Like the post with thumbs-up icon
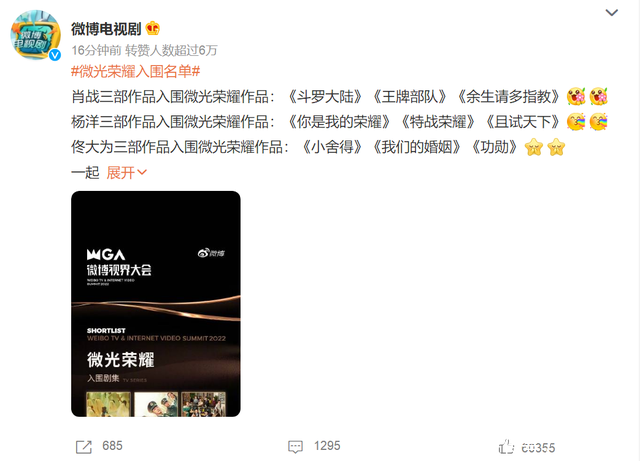640x461 pixels. (x=507, y=447)
